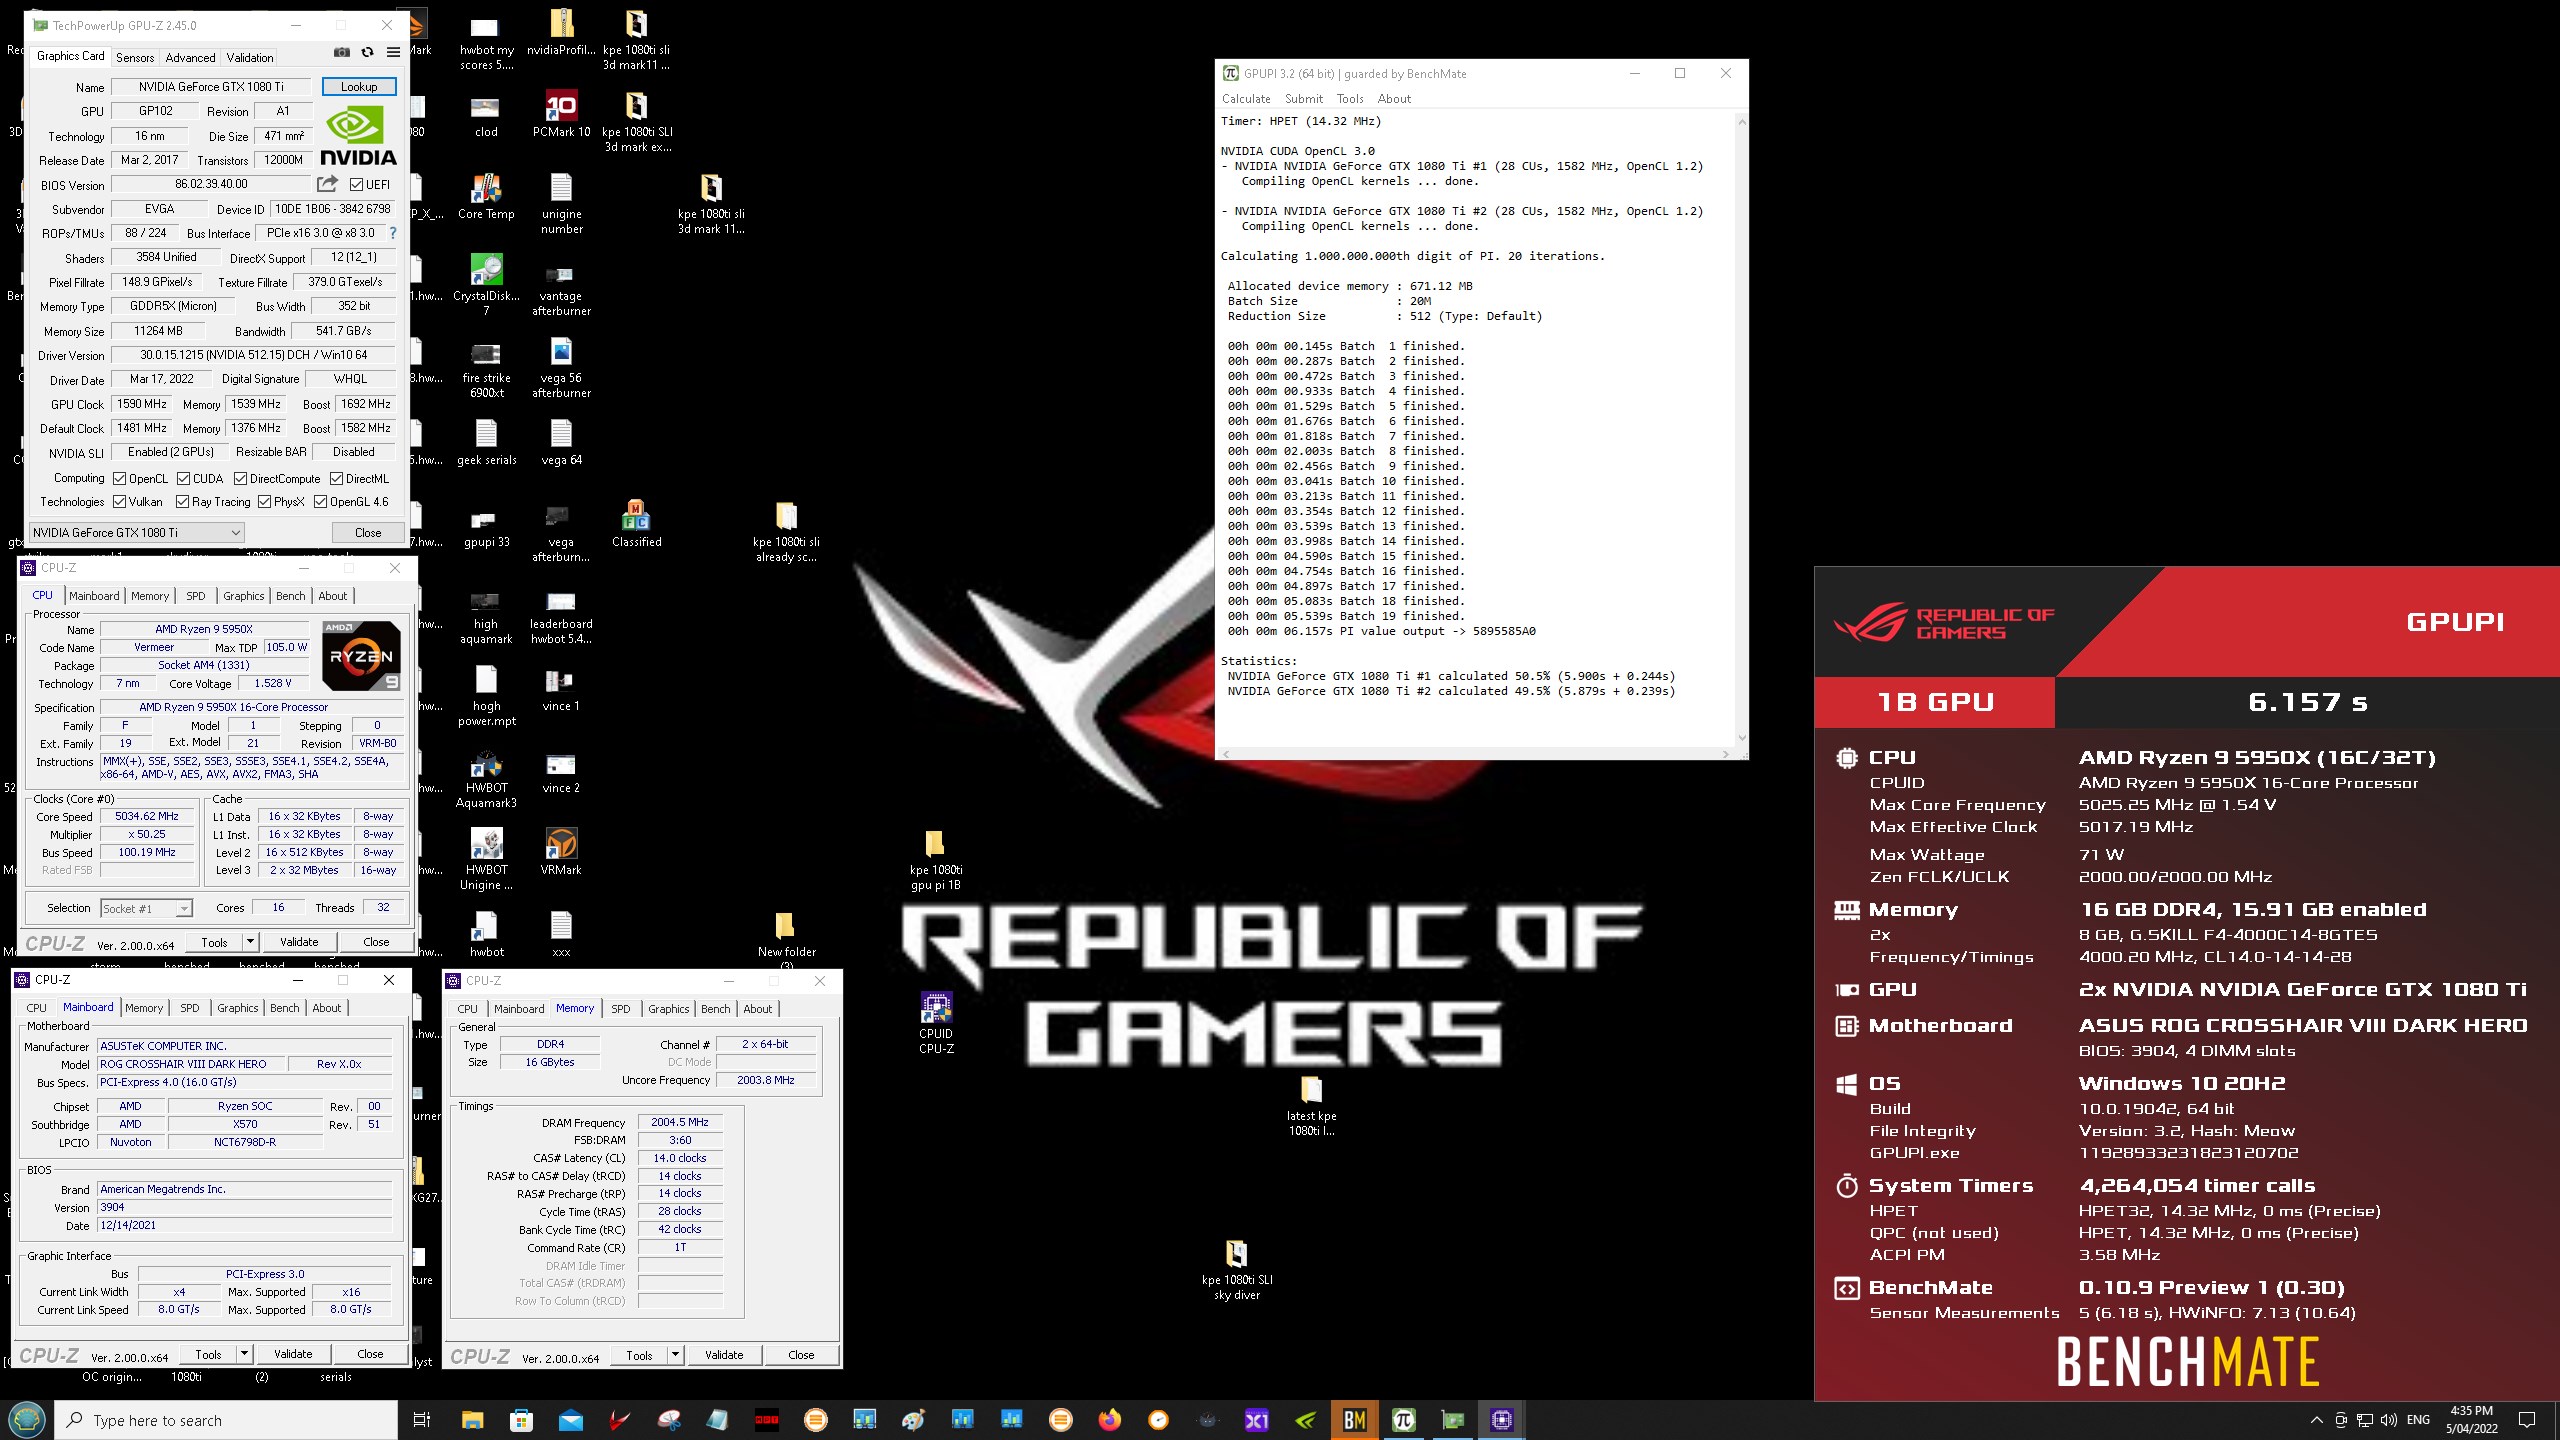This screenshot has height=1440, width=2560.
Task: Open the About menu in GPUPI
Action: (1394, 99)
